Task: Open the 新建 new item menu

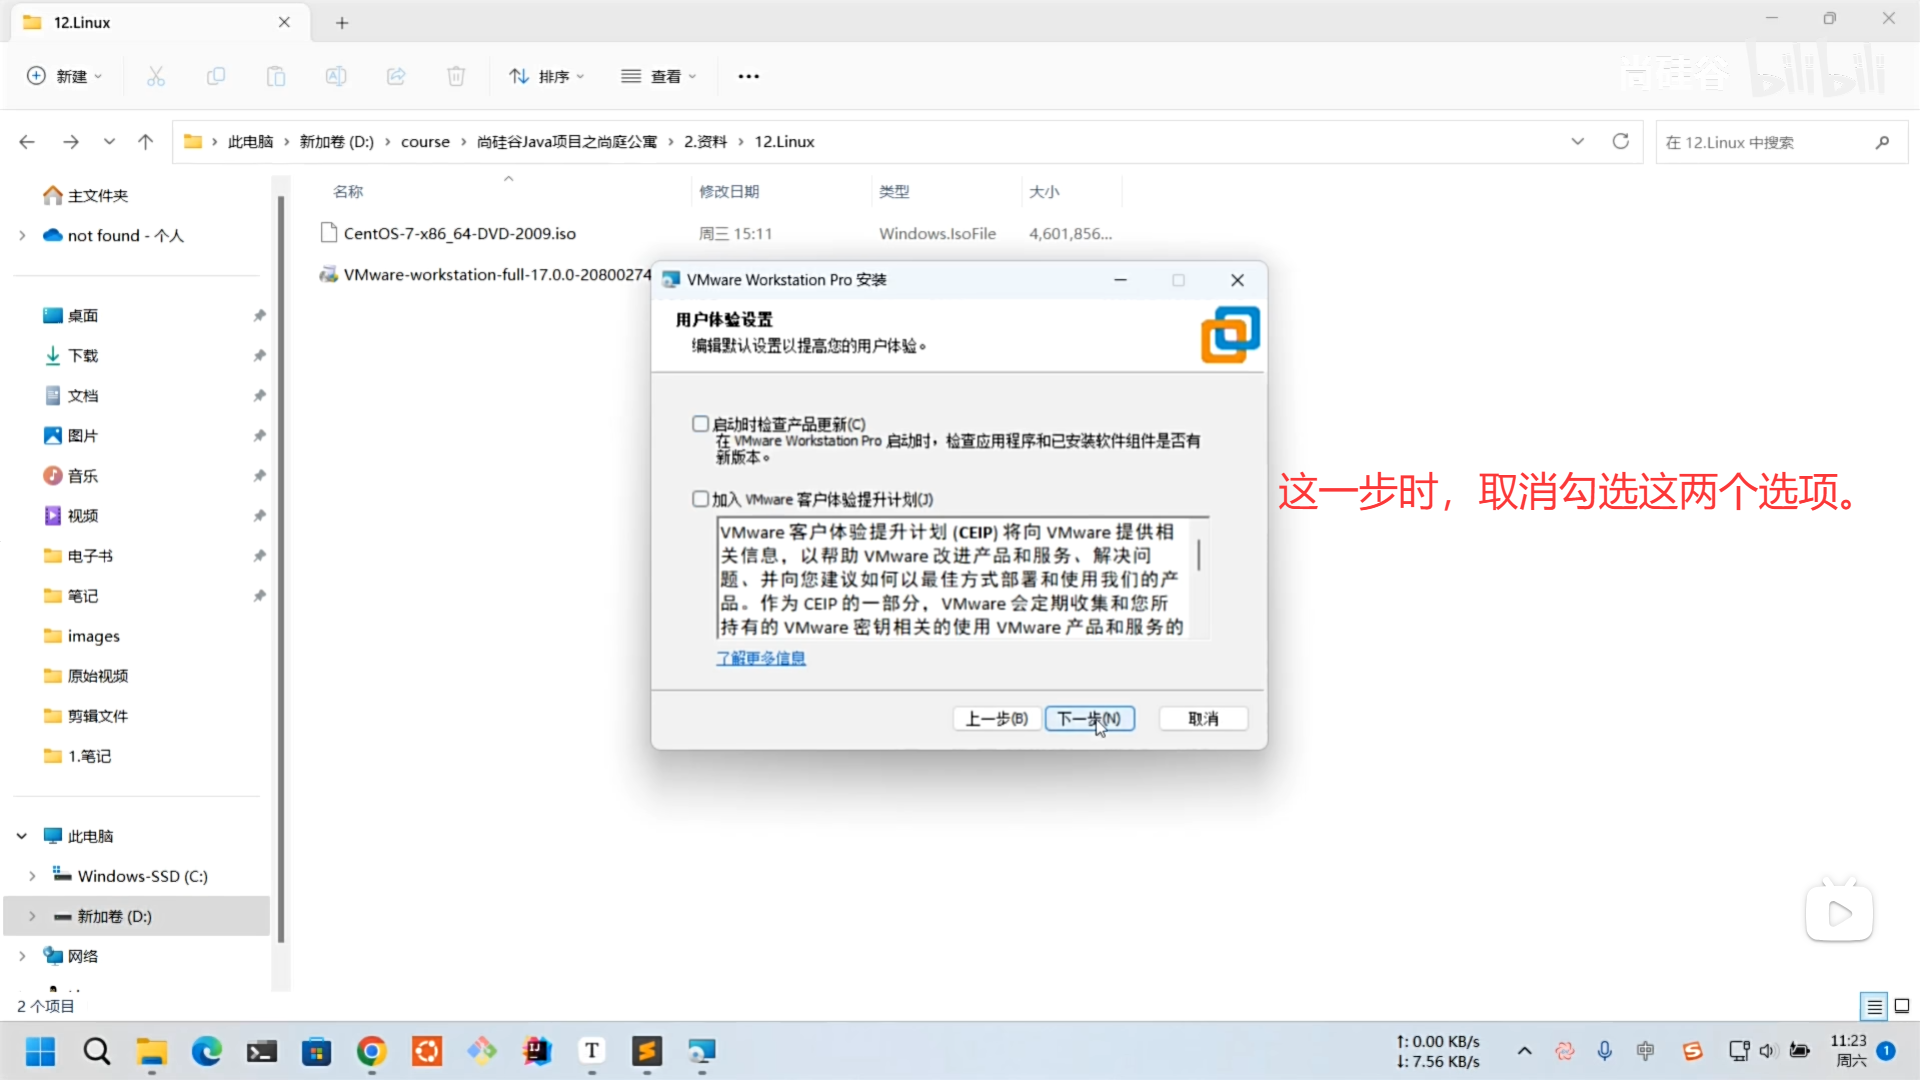Action: click(x=65, y=76)
